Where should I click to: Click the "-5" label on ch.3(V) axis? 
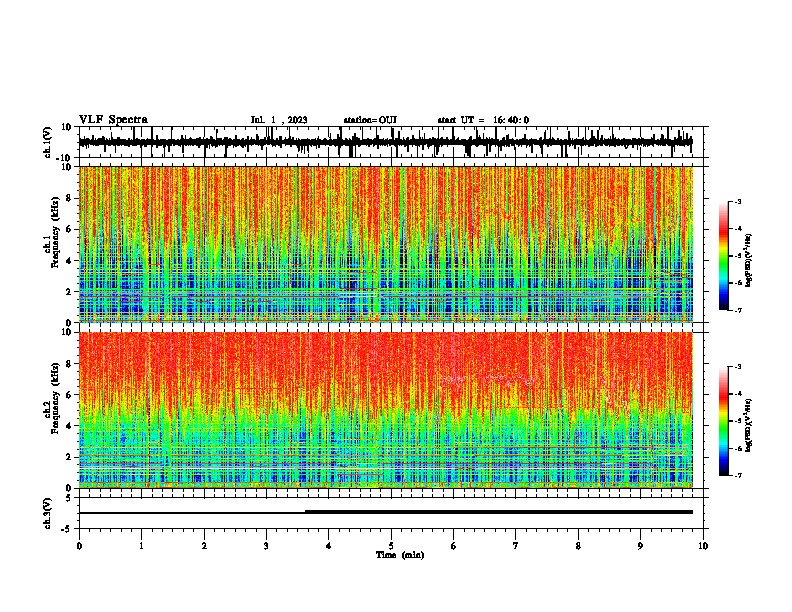(x=68, y=529)
